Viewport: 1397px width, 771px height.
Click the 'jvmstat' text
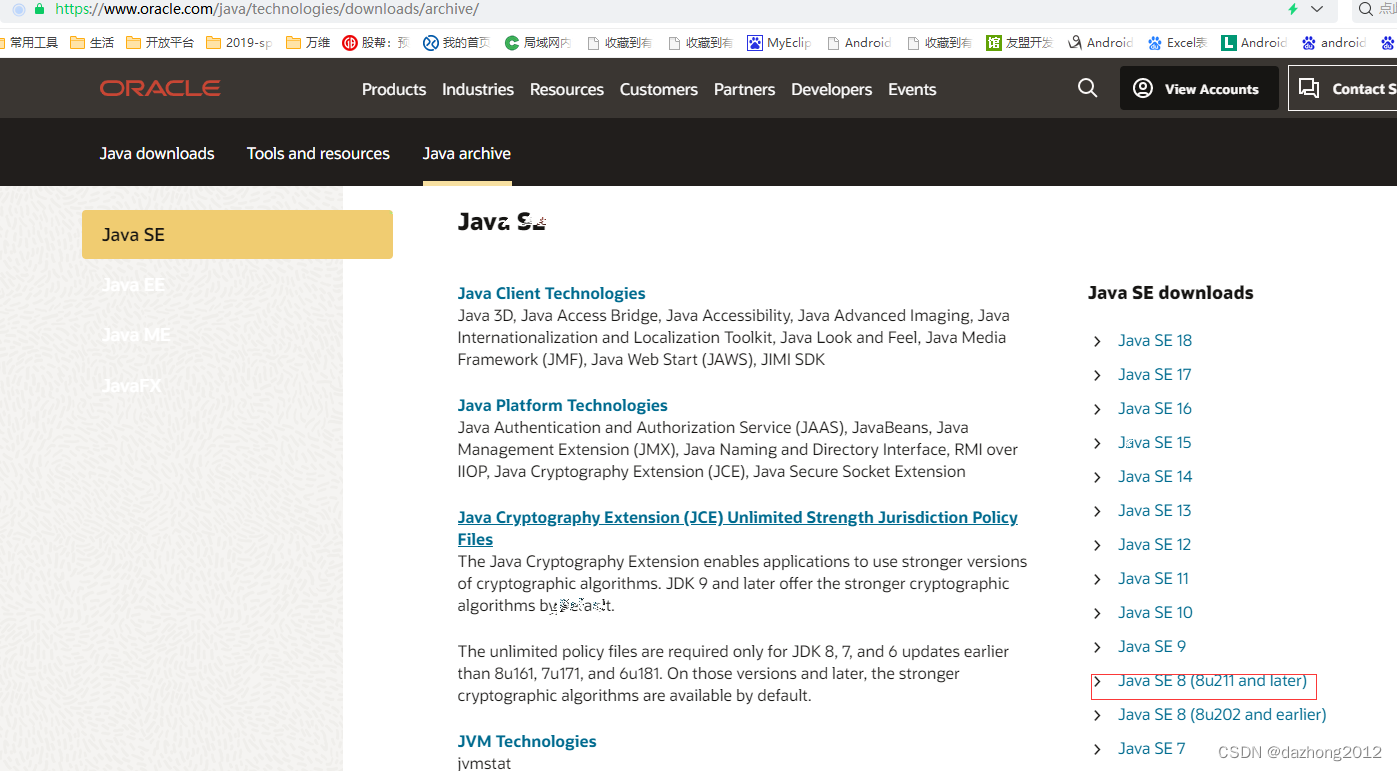[x=484, y=763]
